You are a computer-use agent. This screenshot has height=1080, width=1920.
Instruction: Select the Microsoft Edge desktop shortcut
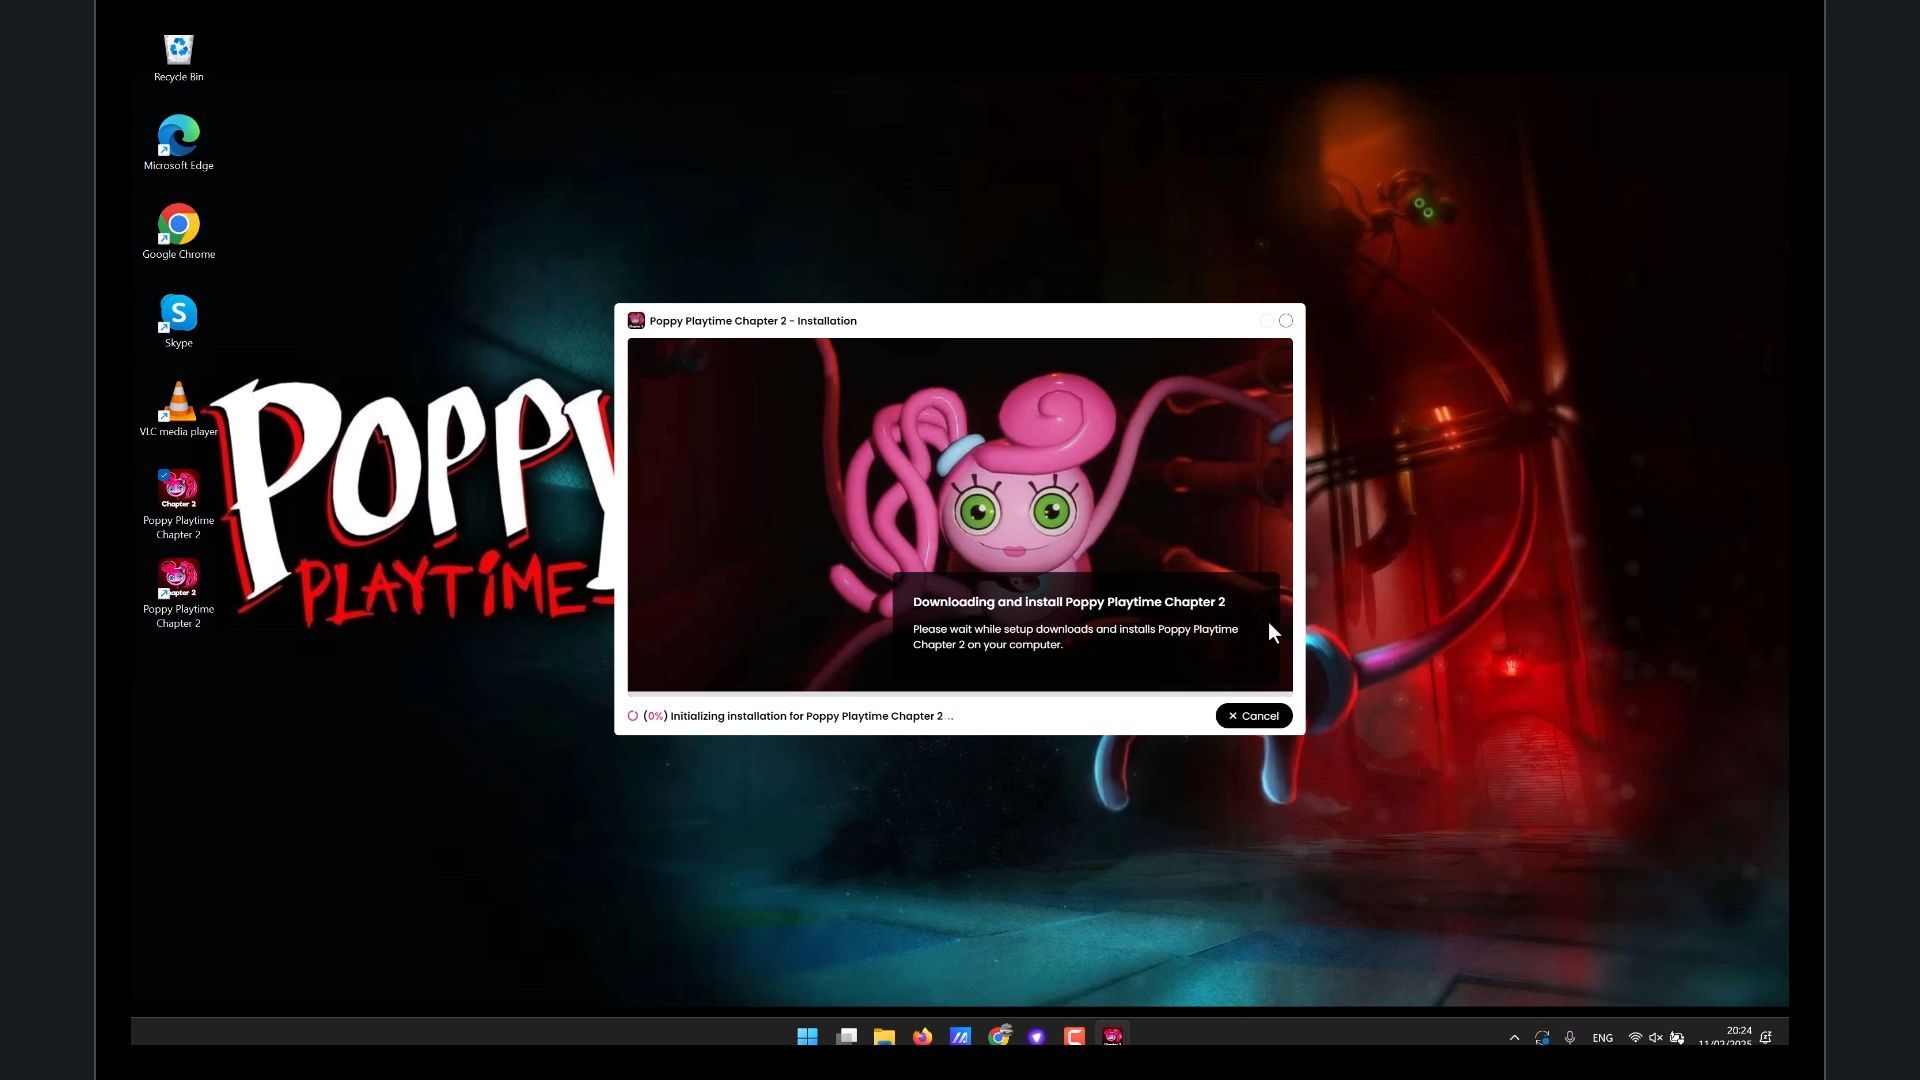178,143
